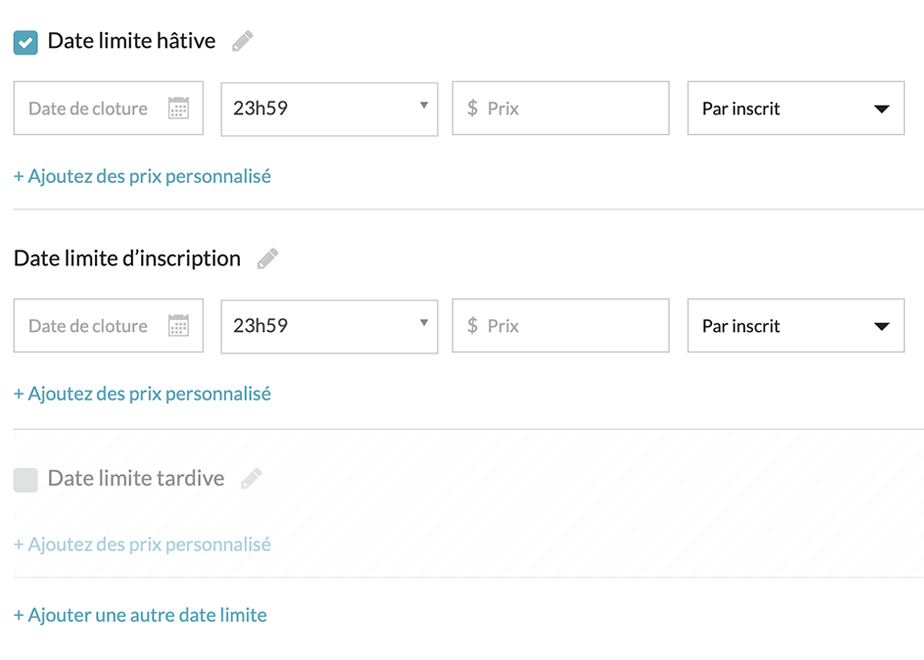Click Ajoutez des prix personnalisé under inscription
The image size is (924, 660).
tap(142, 394)
